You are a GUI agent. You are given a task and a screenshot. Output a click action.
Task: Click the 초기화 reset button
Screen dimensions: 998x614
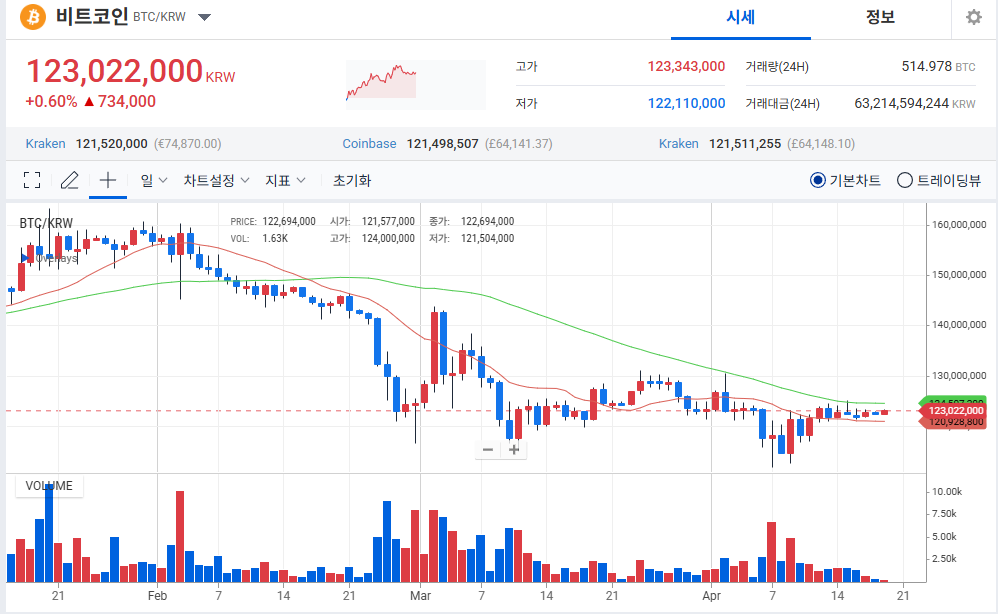click(x=352, y=180)
